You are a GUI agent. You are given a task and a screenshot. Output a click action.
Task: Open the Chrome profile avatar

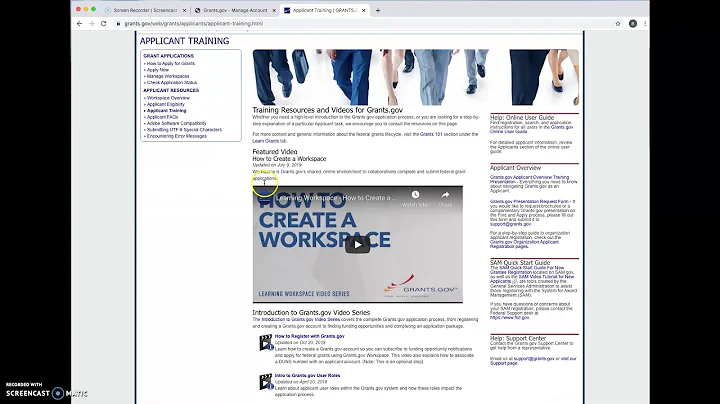coord(633,23)
